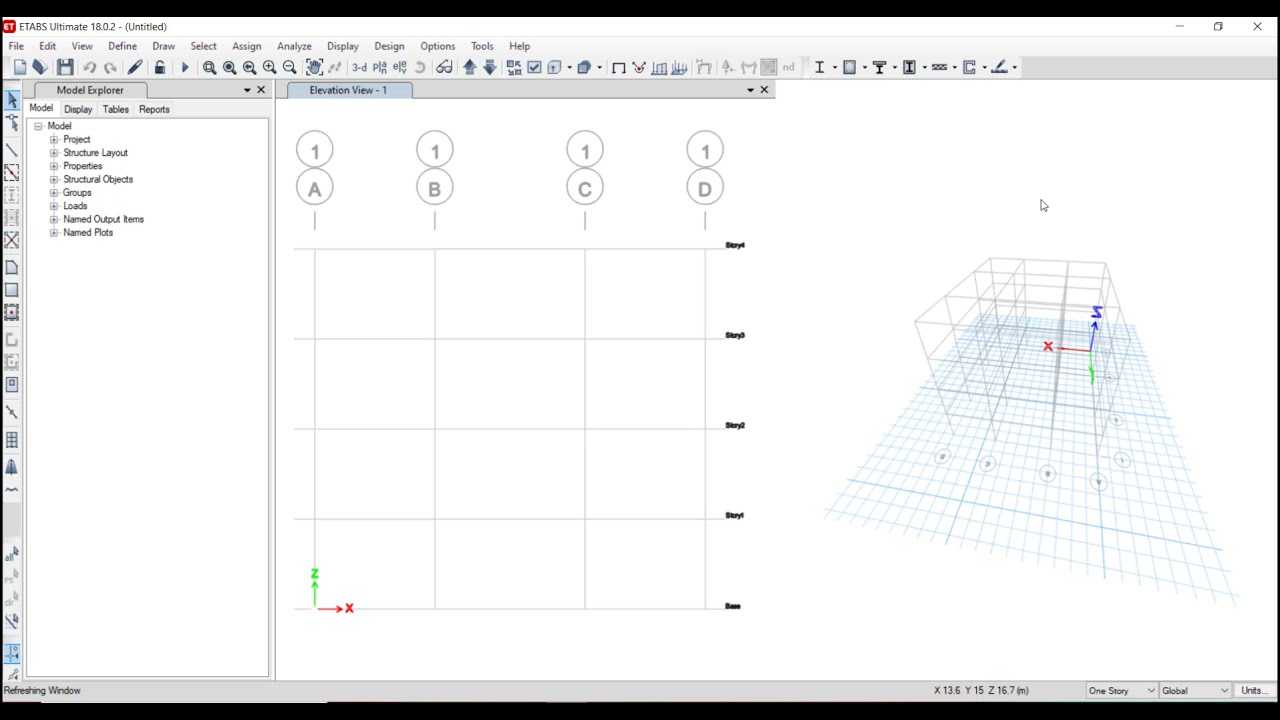Select the Rubber Band Zoom magnifier
1280x720 pixels.
tap(209, 67)
